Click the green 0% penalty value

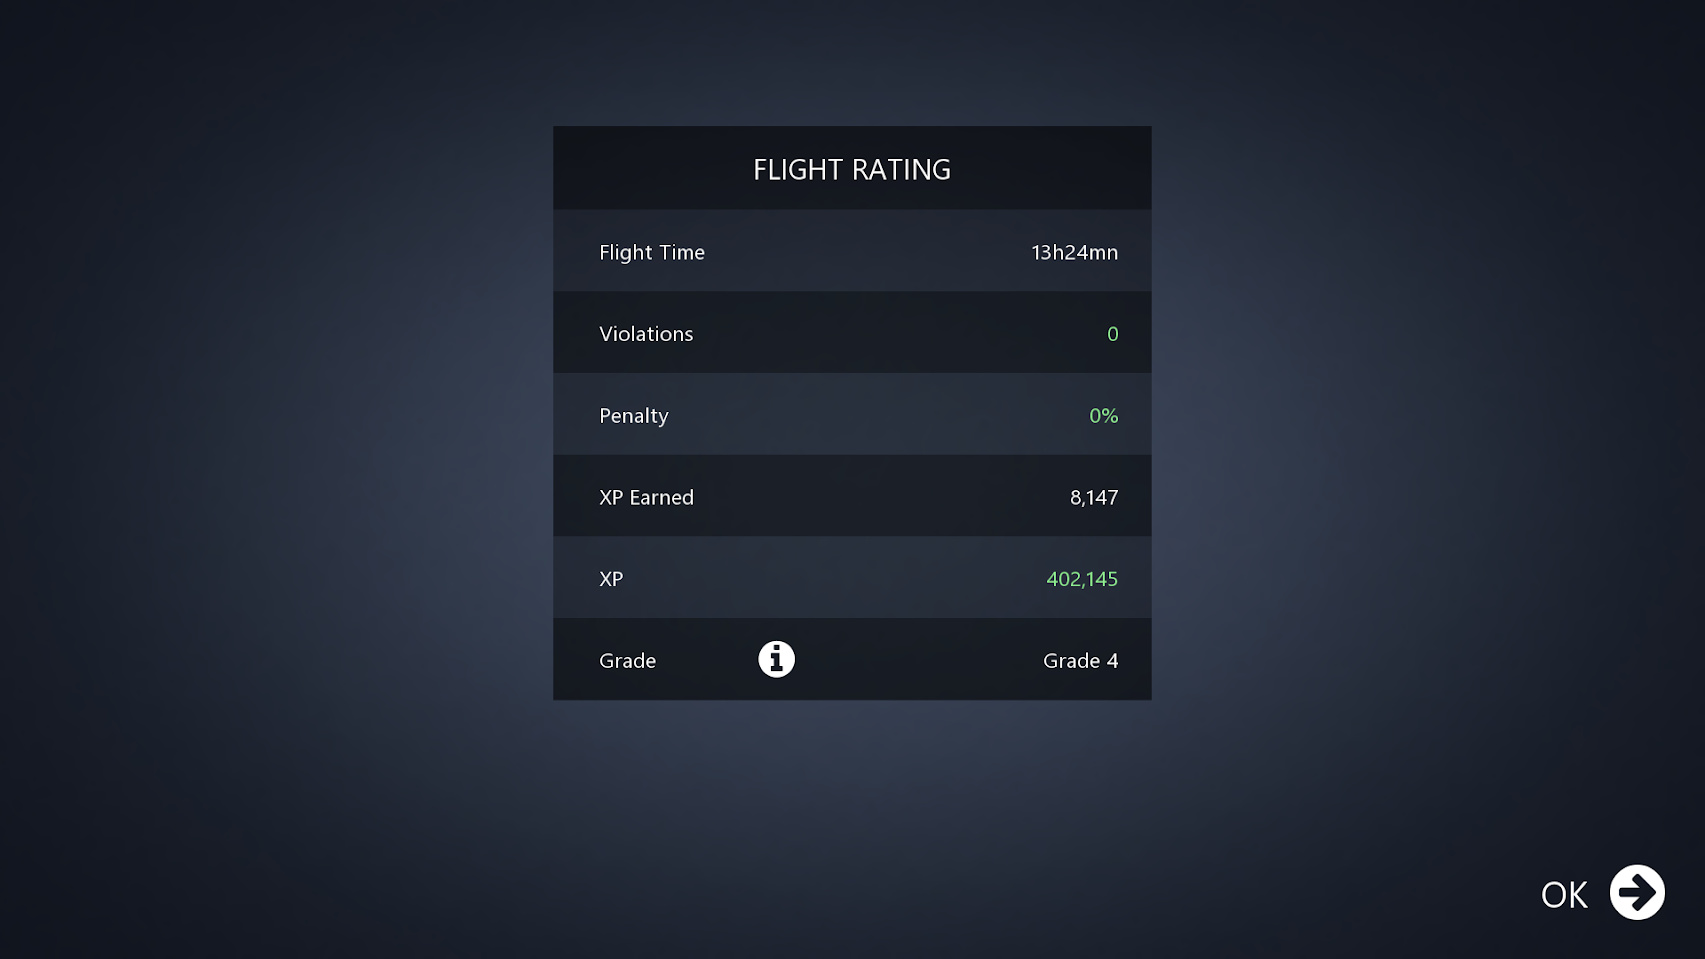[x=1103, y=416]
